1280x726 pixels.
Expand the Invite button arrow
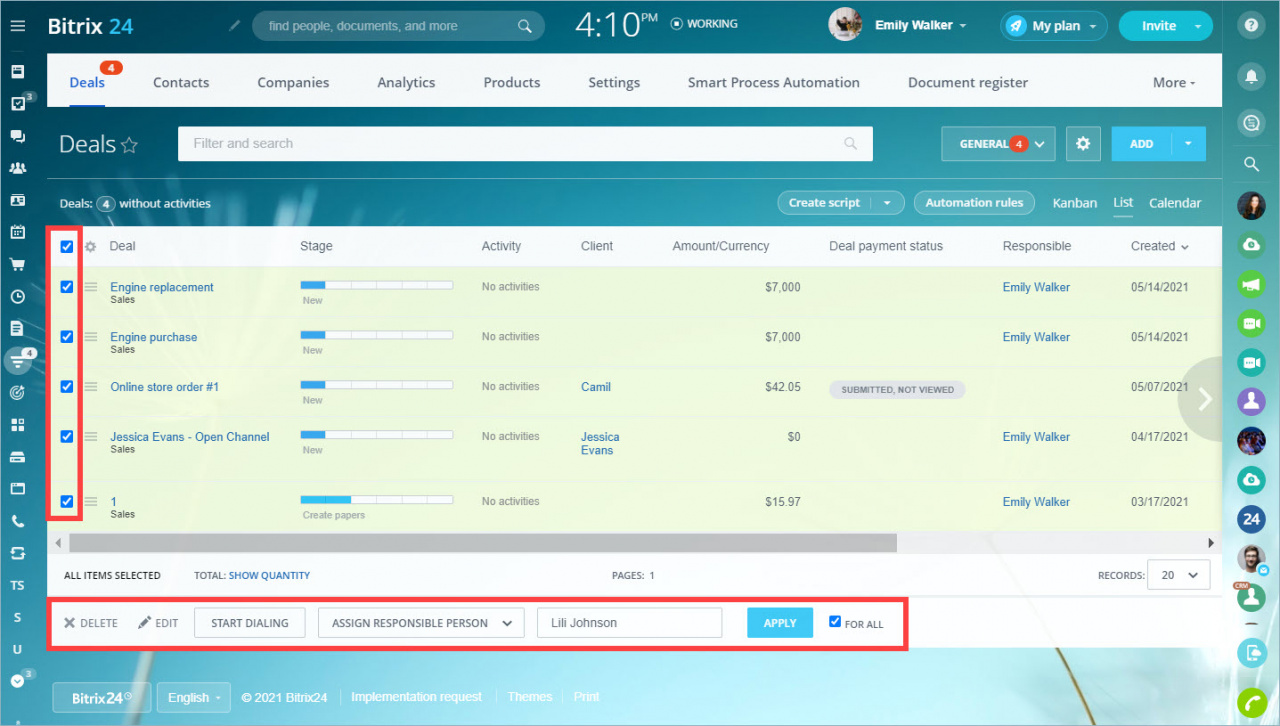[1198, 26]
